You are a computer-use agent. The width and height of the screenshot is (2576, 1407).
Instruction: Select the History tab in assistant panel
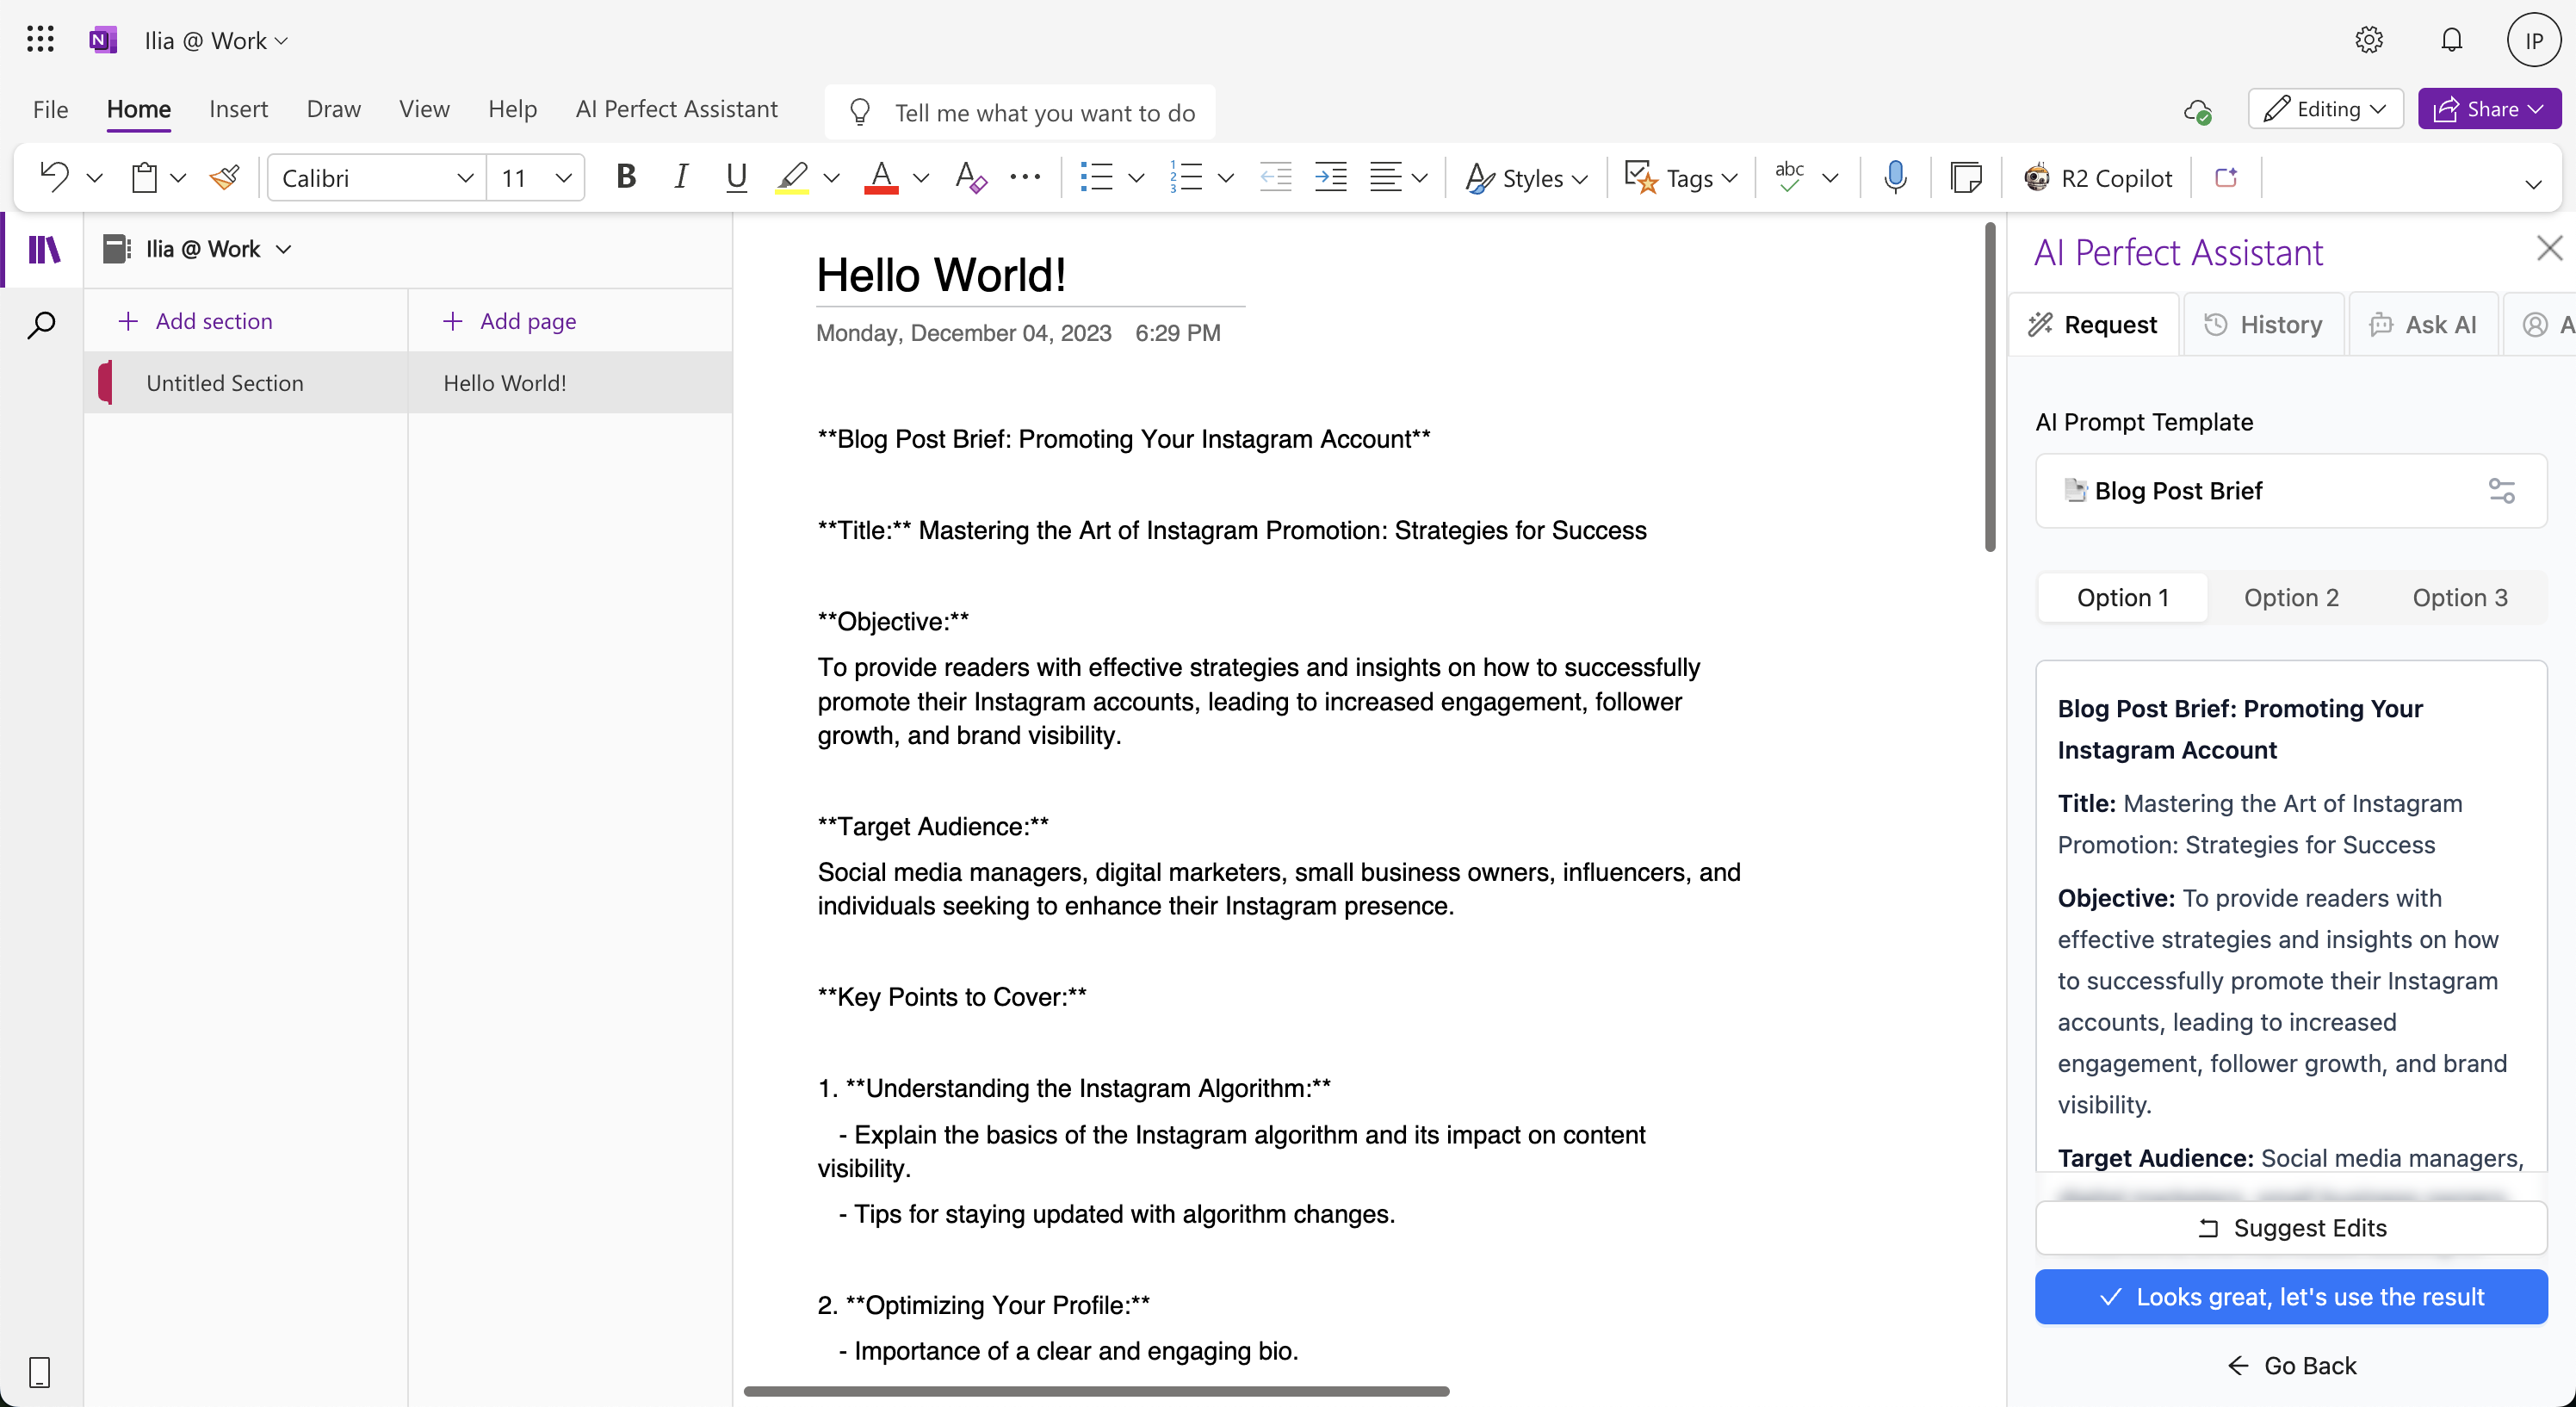[2264, 325]
